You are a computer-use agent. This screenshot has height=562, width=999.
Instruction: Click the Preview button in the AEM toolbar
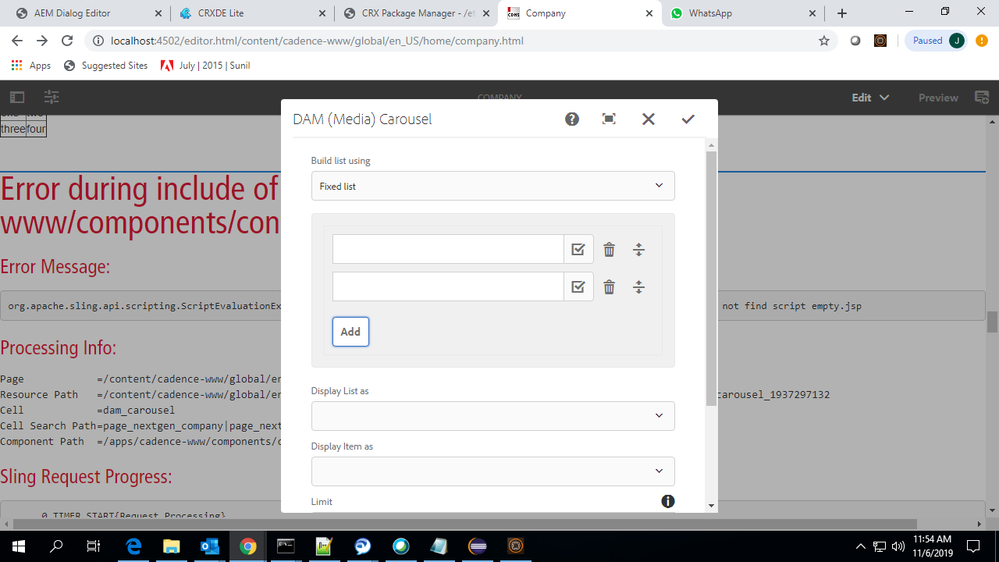coord(937,97)
